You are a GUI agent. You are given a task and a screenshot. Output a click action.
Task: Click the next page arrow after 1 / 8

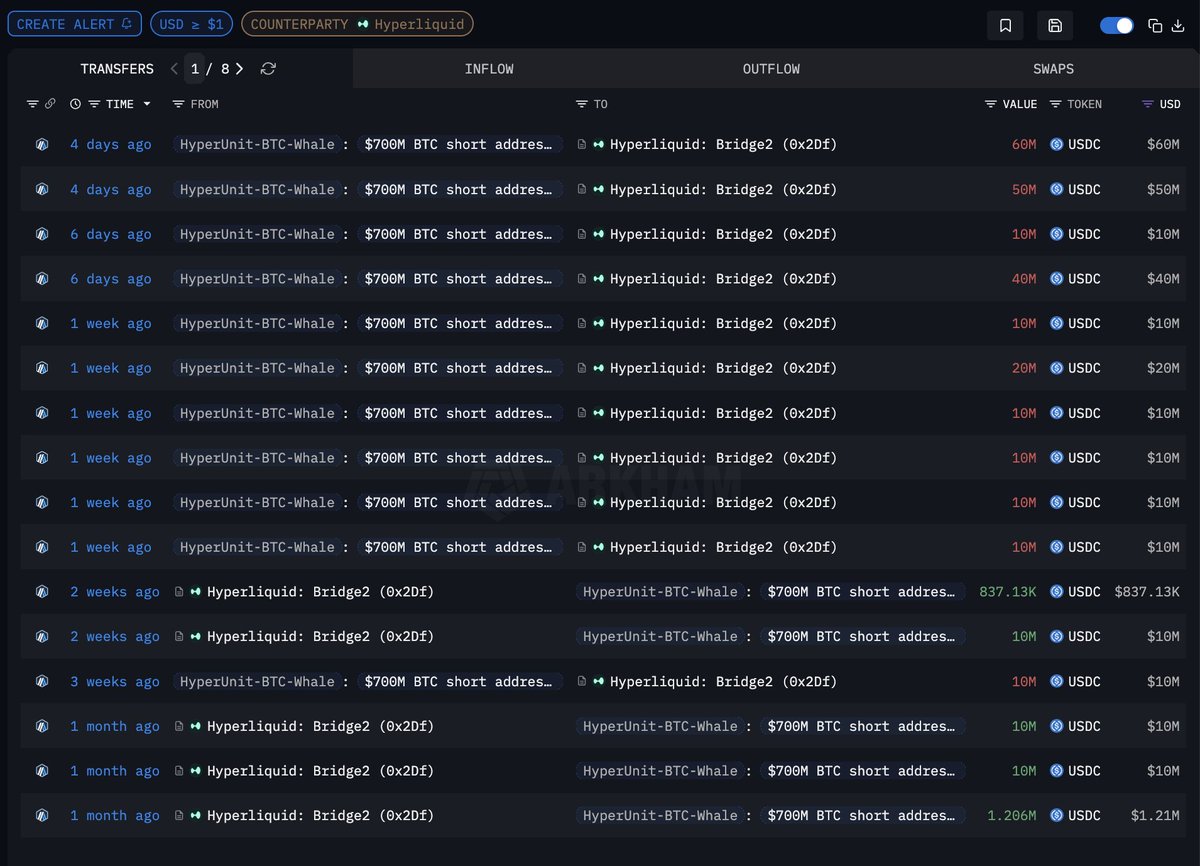pos(240,69)
